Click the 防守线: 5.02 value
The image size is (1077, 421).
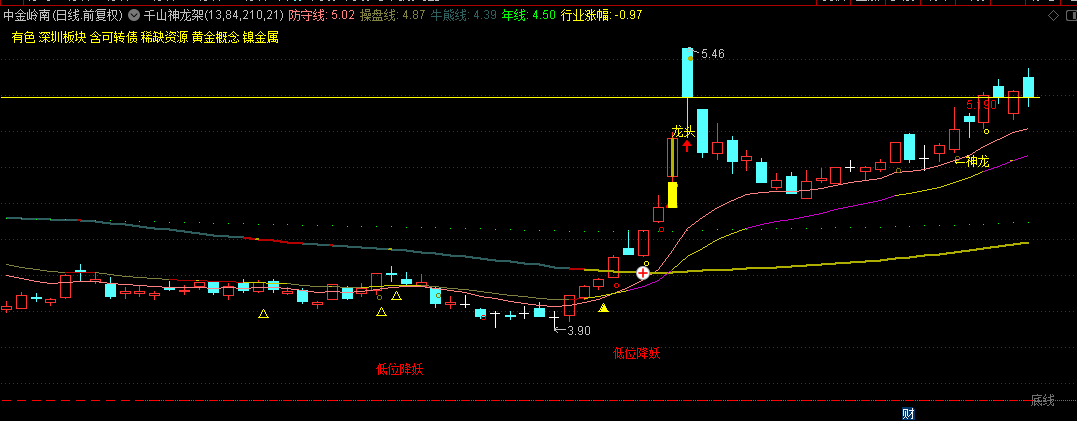321,15
